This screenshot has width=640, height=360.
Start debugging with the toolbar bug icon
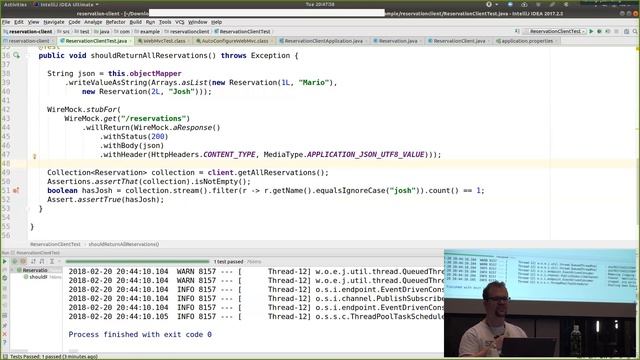click(x=599, y=31)
